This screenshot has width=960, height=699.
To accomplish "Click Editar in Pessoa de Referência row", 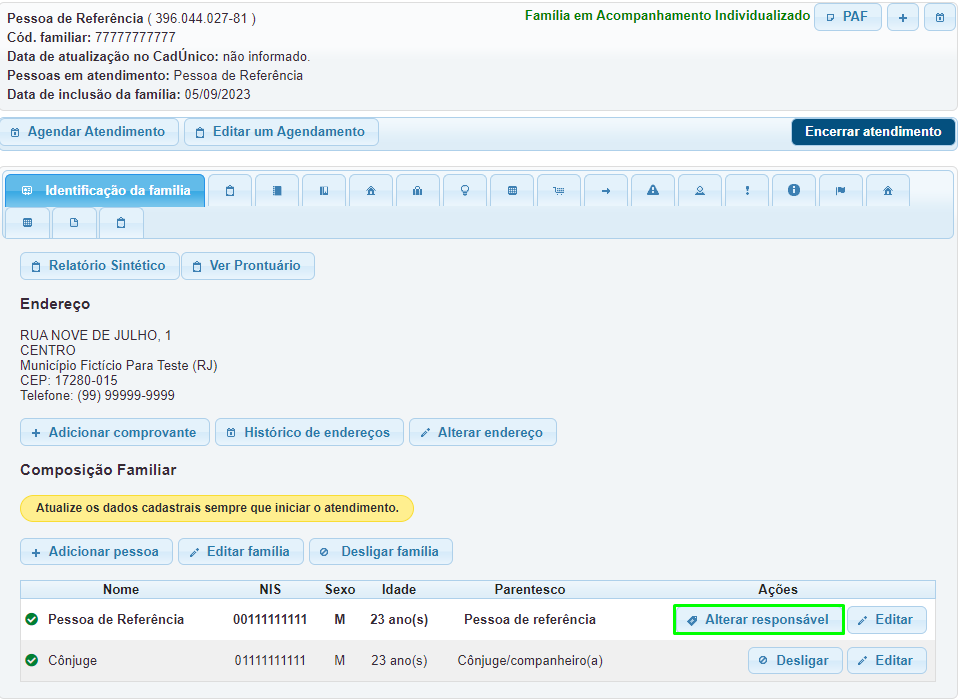I will click(887, 619).
